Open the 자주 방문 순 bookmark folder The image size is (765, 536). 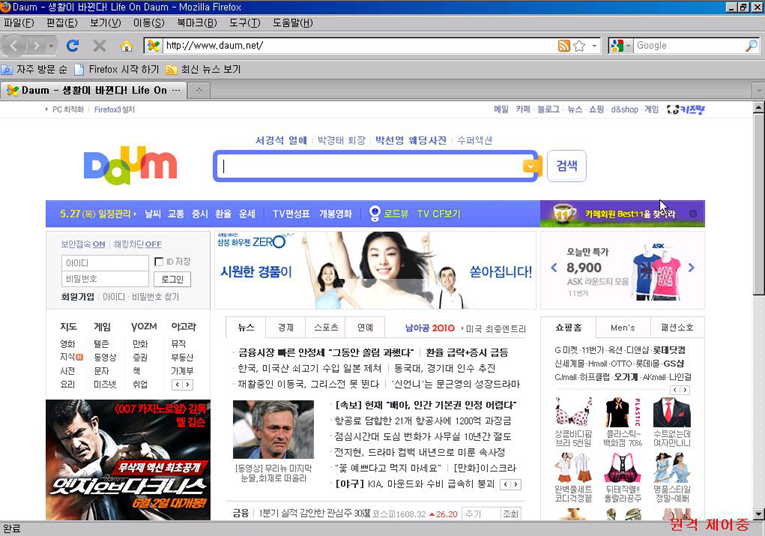point(34,70)
